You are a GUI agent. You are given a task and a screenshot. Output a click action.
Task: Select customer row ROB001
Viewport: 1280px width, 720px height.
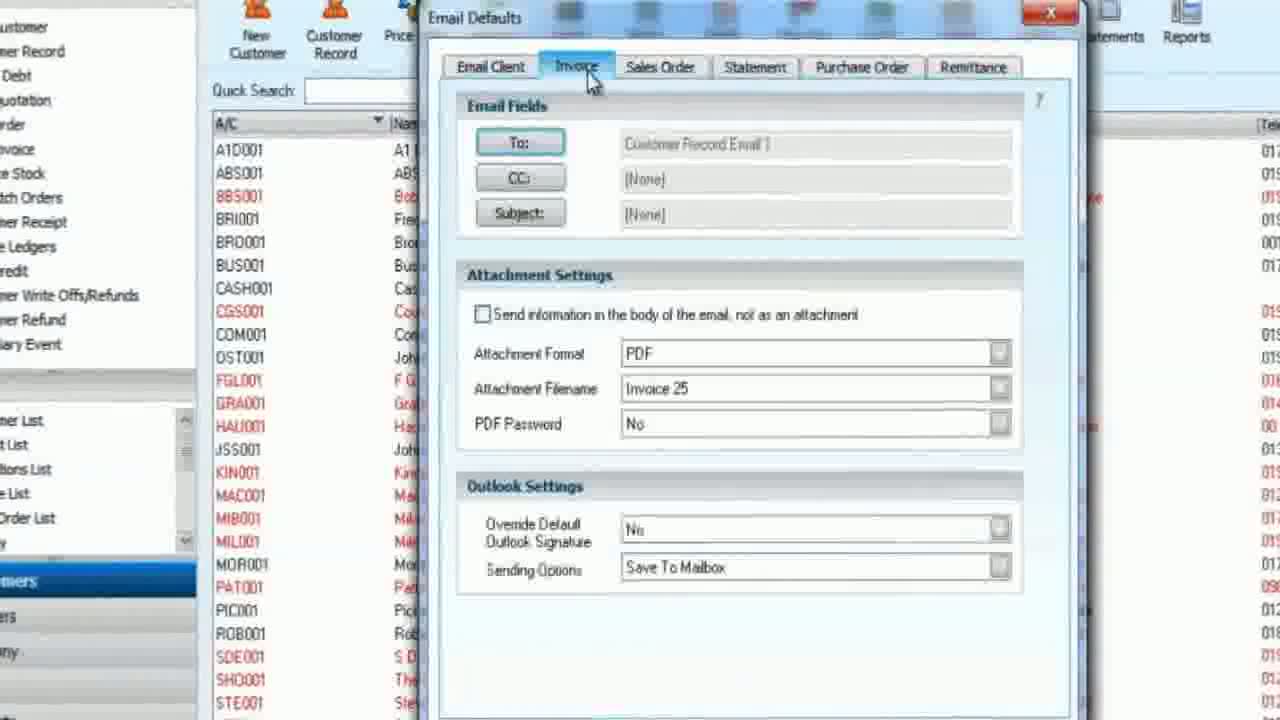[240, 633]
